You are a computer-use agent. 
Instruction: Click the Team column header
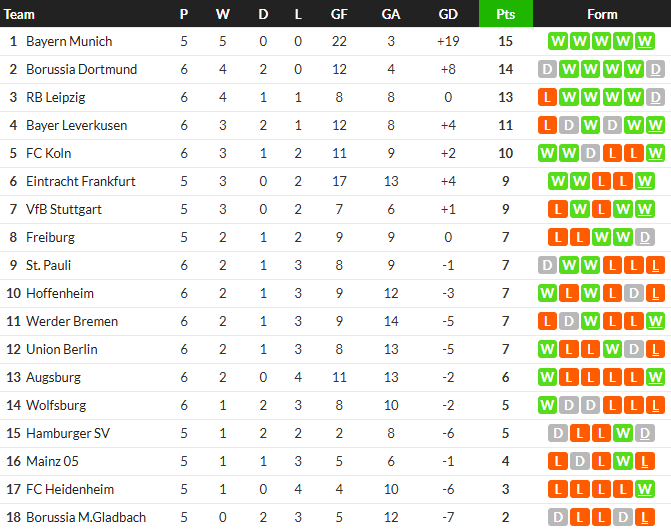[x=20, y=14]
